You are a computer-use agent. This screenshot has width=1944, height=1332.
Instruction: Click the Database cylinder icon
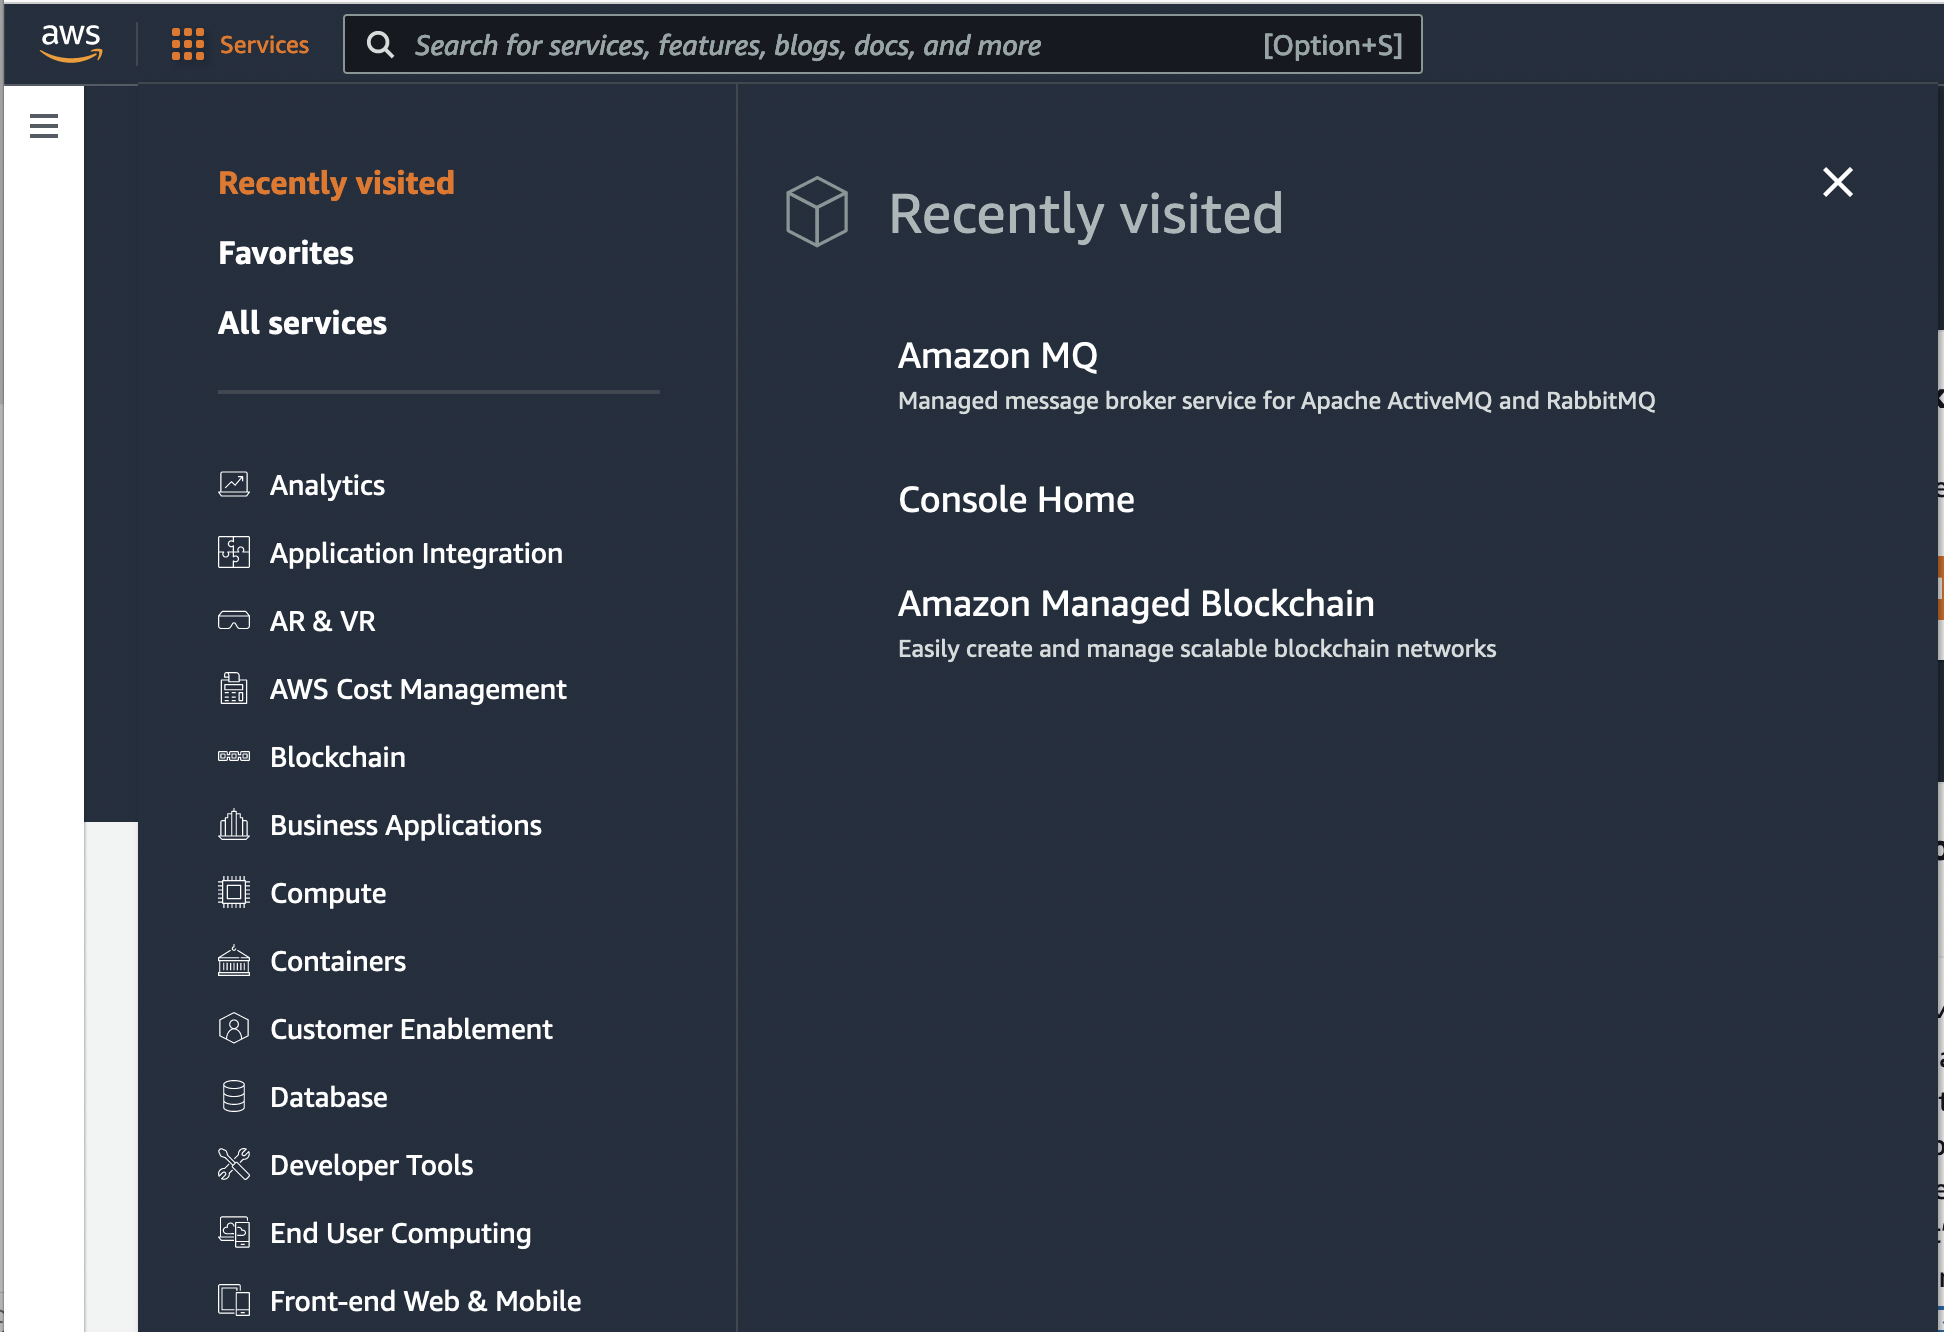(234, 1096)
